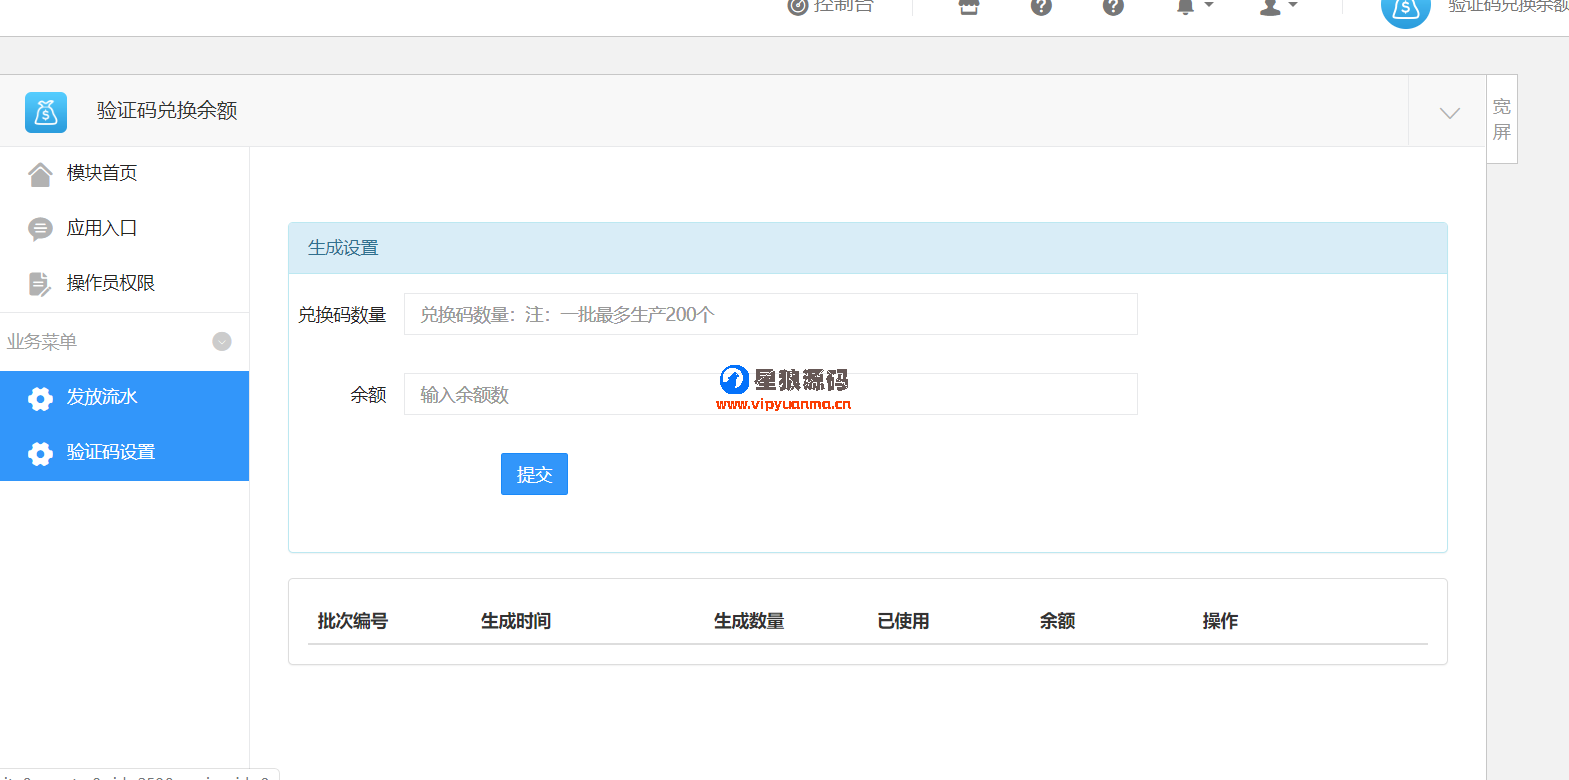The image size is (1569, 780).
Task: Open the bell notifications dropdown
Action: 1194,6
